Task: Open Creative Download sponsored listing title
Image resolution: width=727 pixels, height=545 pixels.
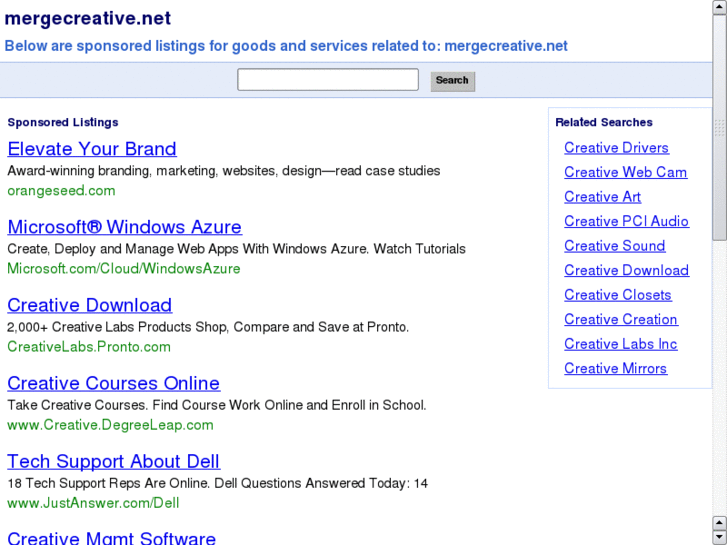Action: [x=89, y=305]
